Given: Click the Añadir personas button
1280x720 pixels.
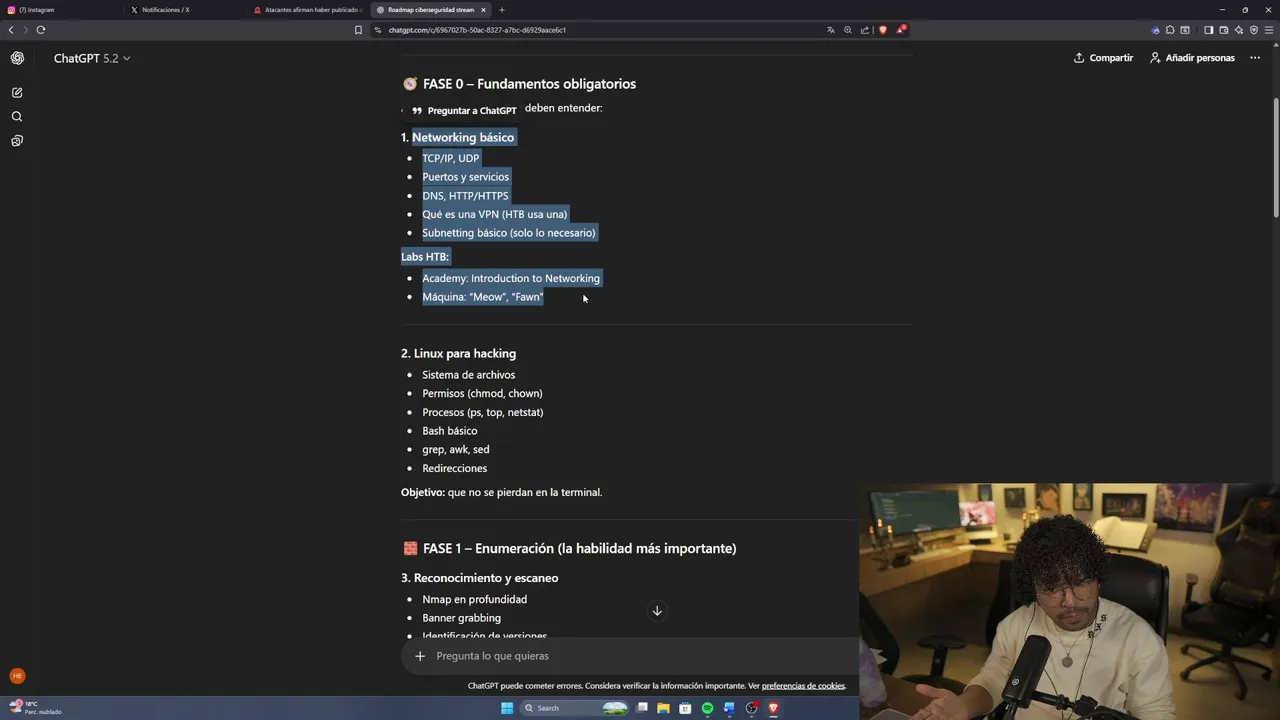Looking at the screenshot, I should (1192, 58).
